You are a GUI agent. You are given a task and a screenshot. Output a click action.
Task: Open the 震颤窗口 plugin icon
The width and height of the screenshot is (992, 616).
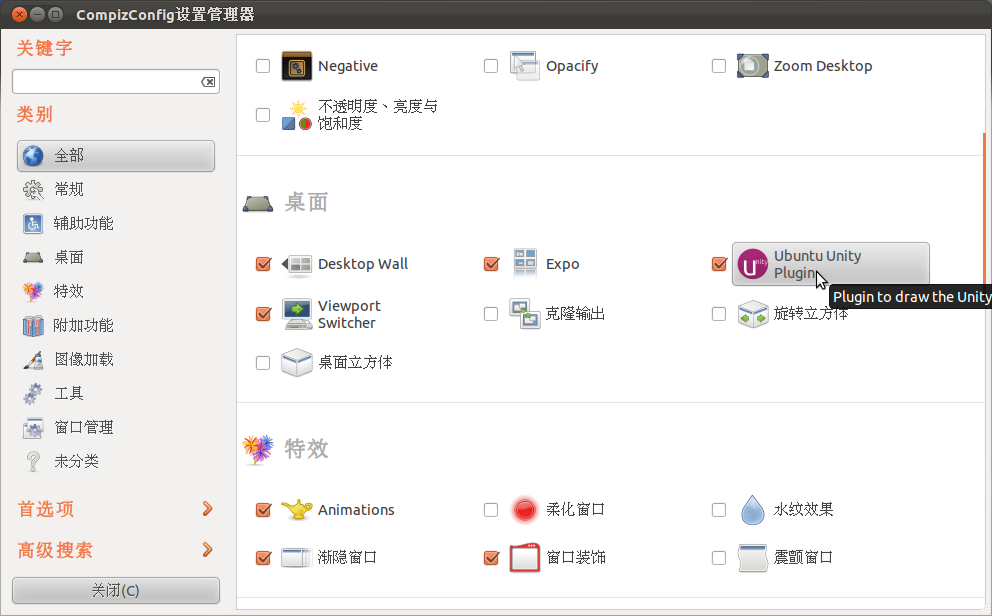tap(752, 558)
